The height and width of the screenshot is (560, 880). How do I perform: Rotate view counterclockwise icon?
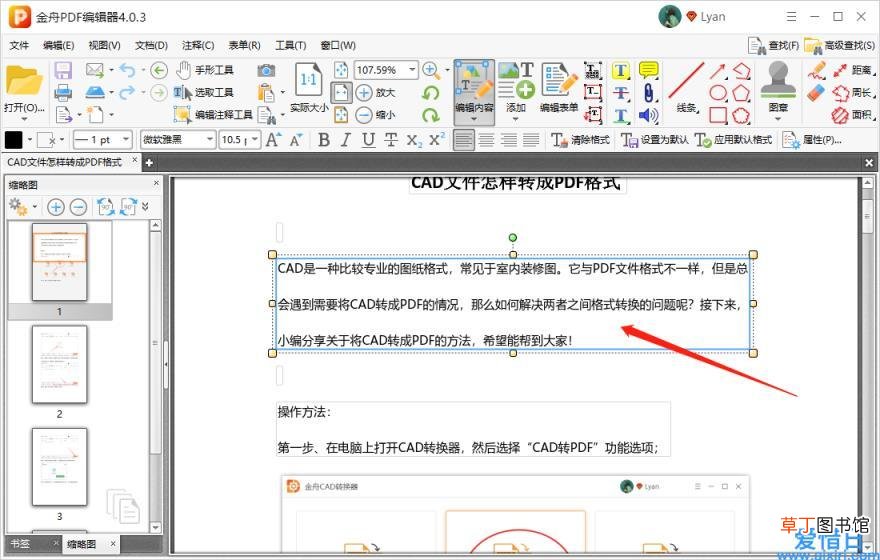coord(430,93)
